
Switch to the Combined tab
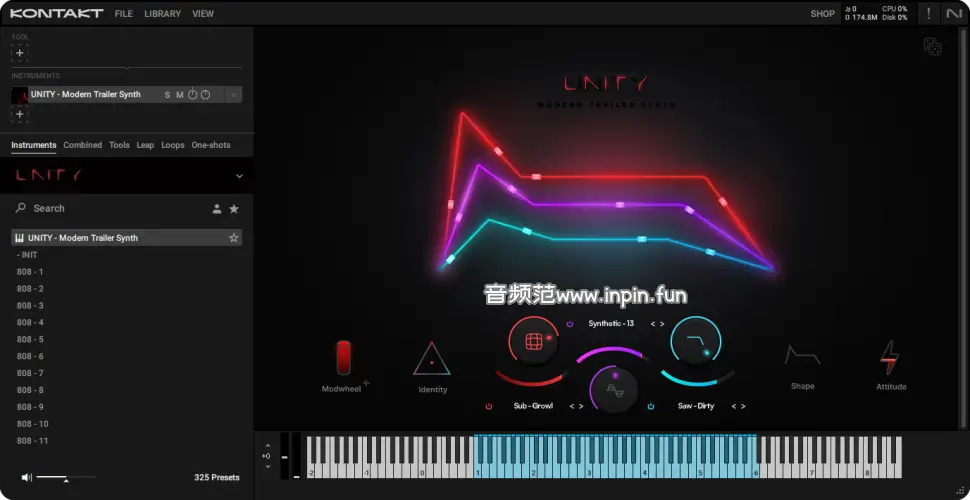[x=82, y=145]
